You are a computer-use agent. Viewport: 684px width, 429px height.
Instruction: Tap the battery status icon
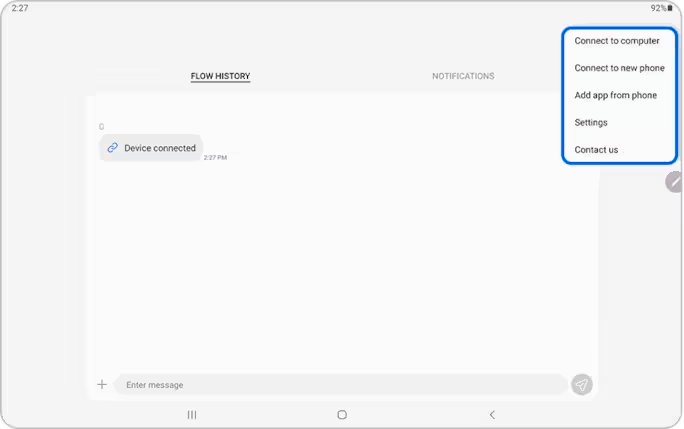[670, 8]
